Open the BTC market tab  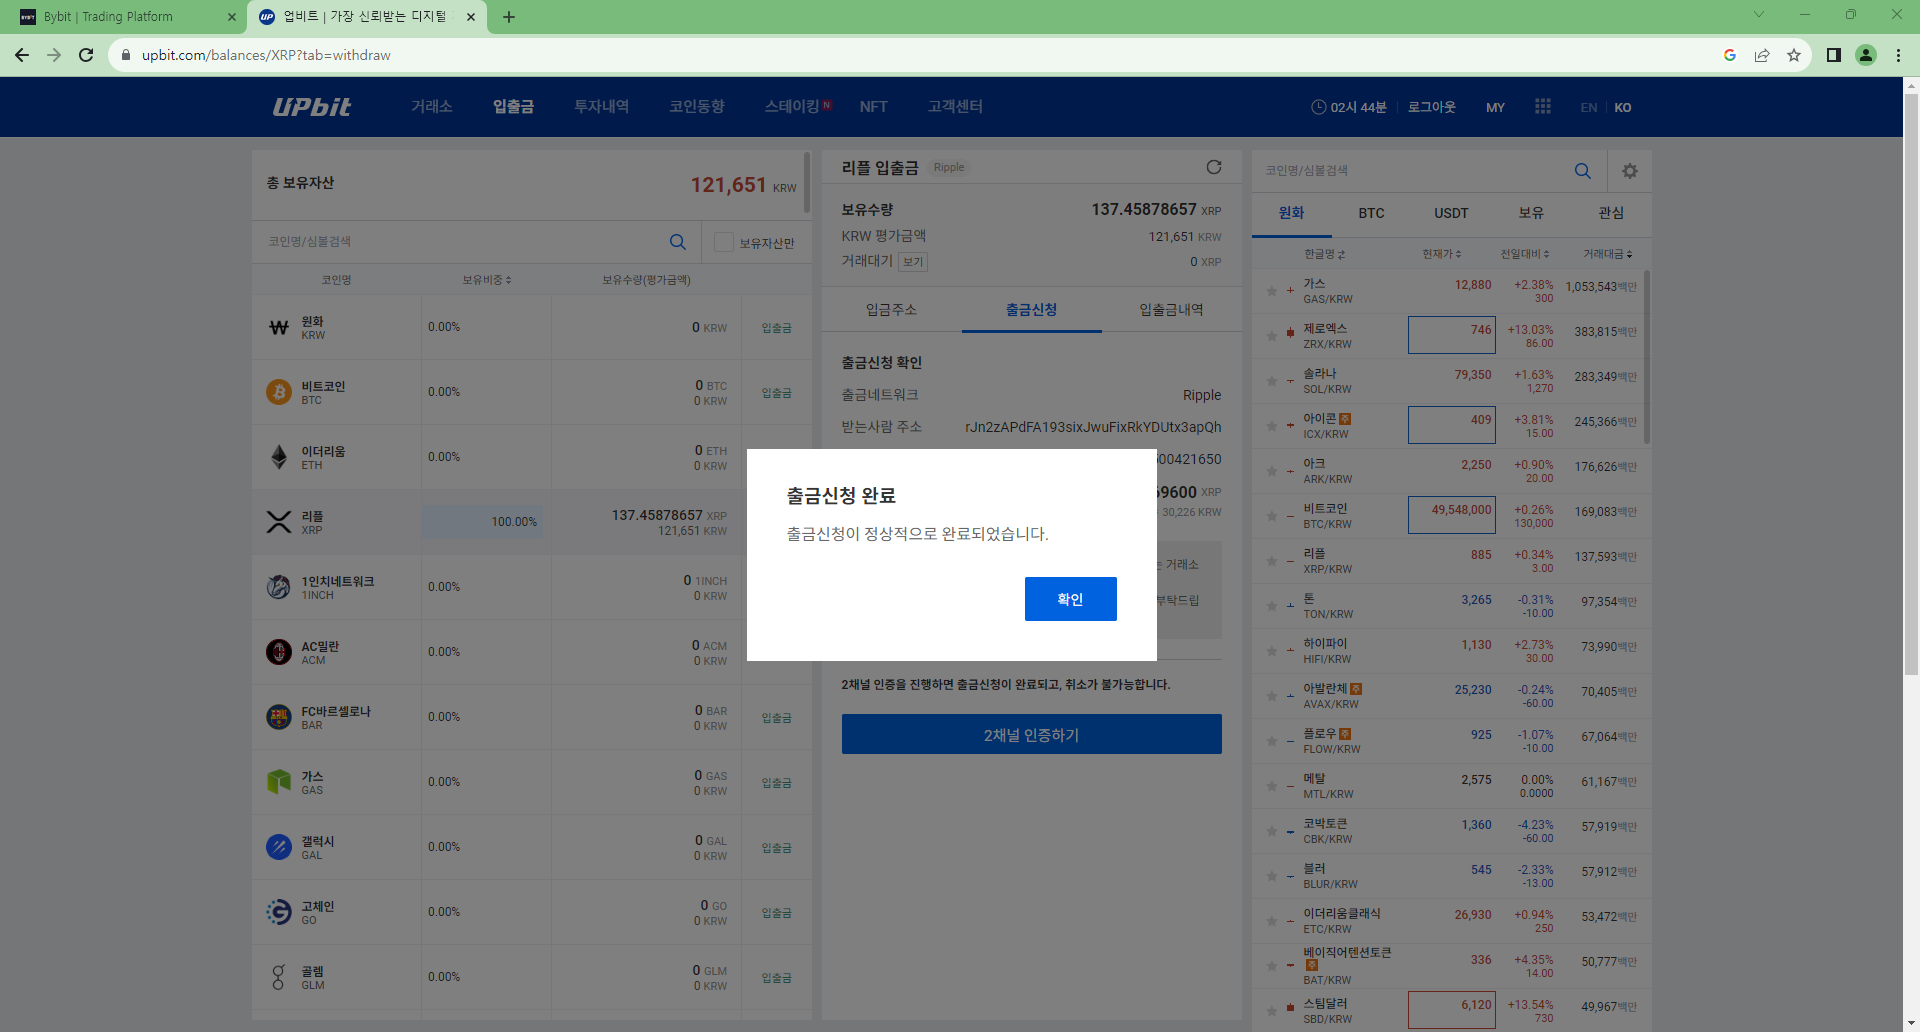1371,213
